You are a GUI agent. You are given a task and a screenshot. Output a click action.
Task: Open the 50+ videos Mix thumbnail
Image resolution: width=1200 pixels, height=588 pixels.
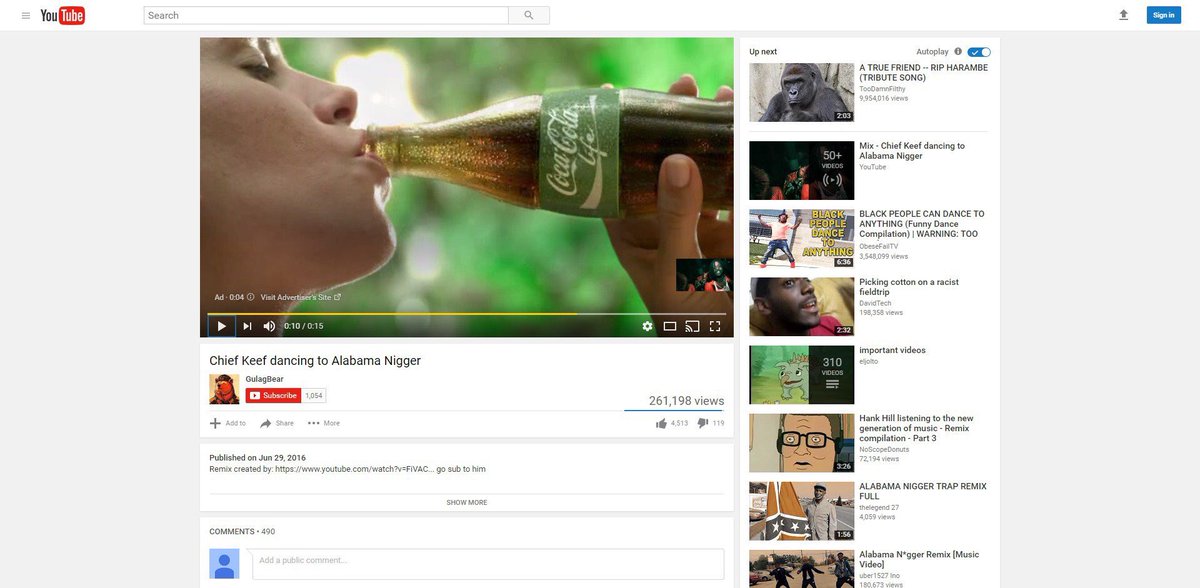coord(802,171)
